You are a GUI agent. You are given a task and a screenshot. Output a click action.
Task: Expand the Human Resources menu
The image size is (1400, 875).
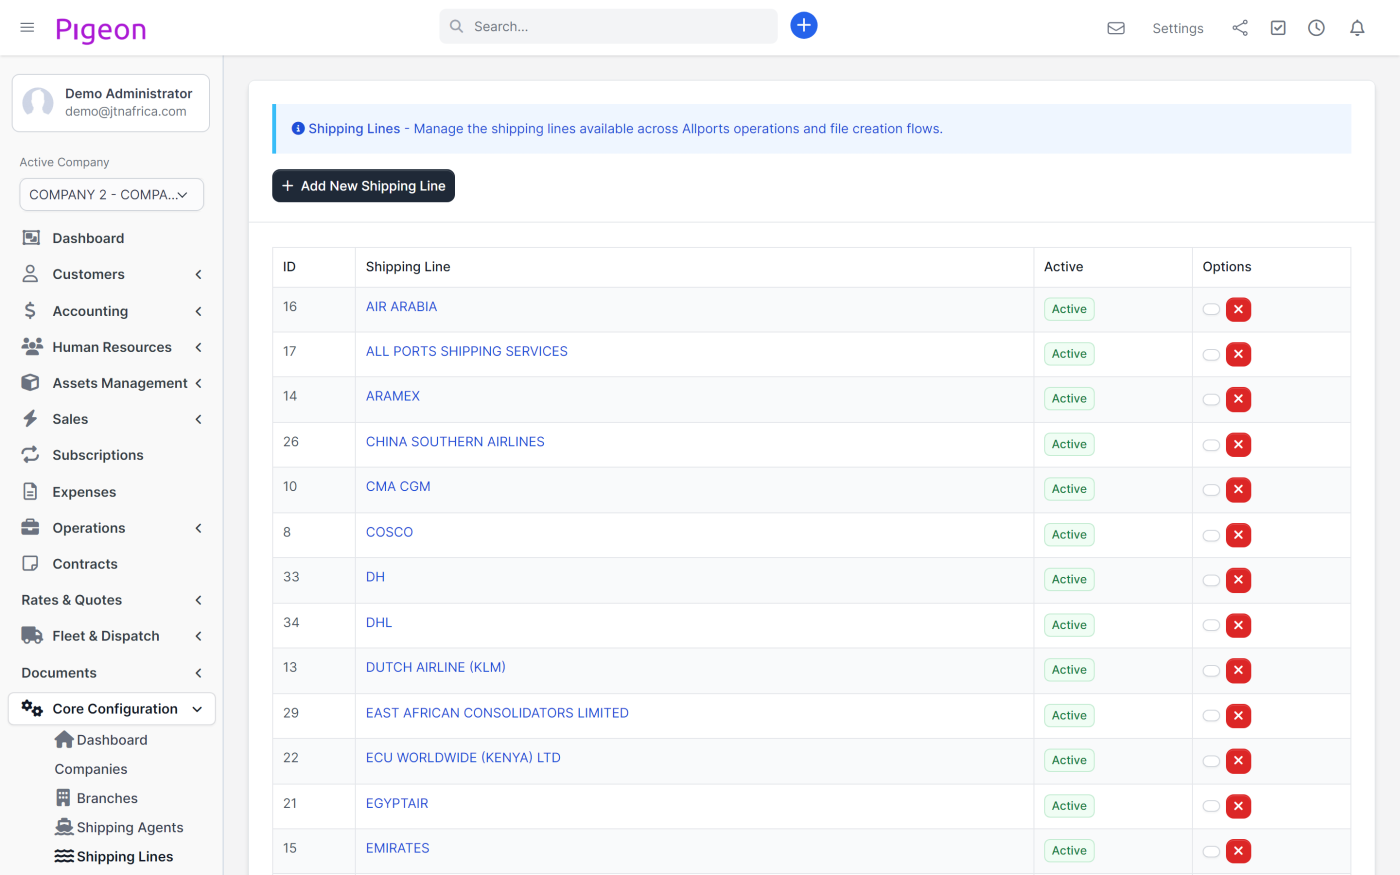coord(111,347)
